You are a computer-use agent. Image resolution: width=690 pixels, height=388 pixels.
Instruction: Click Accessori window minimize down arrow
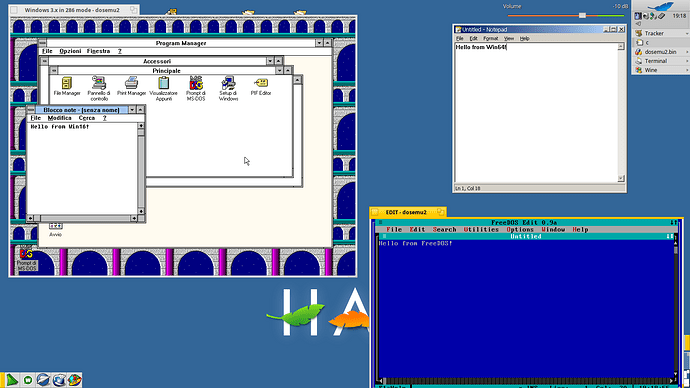(x=270, y=61)
